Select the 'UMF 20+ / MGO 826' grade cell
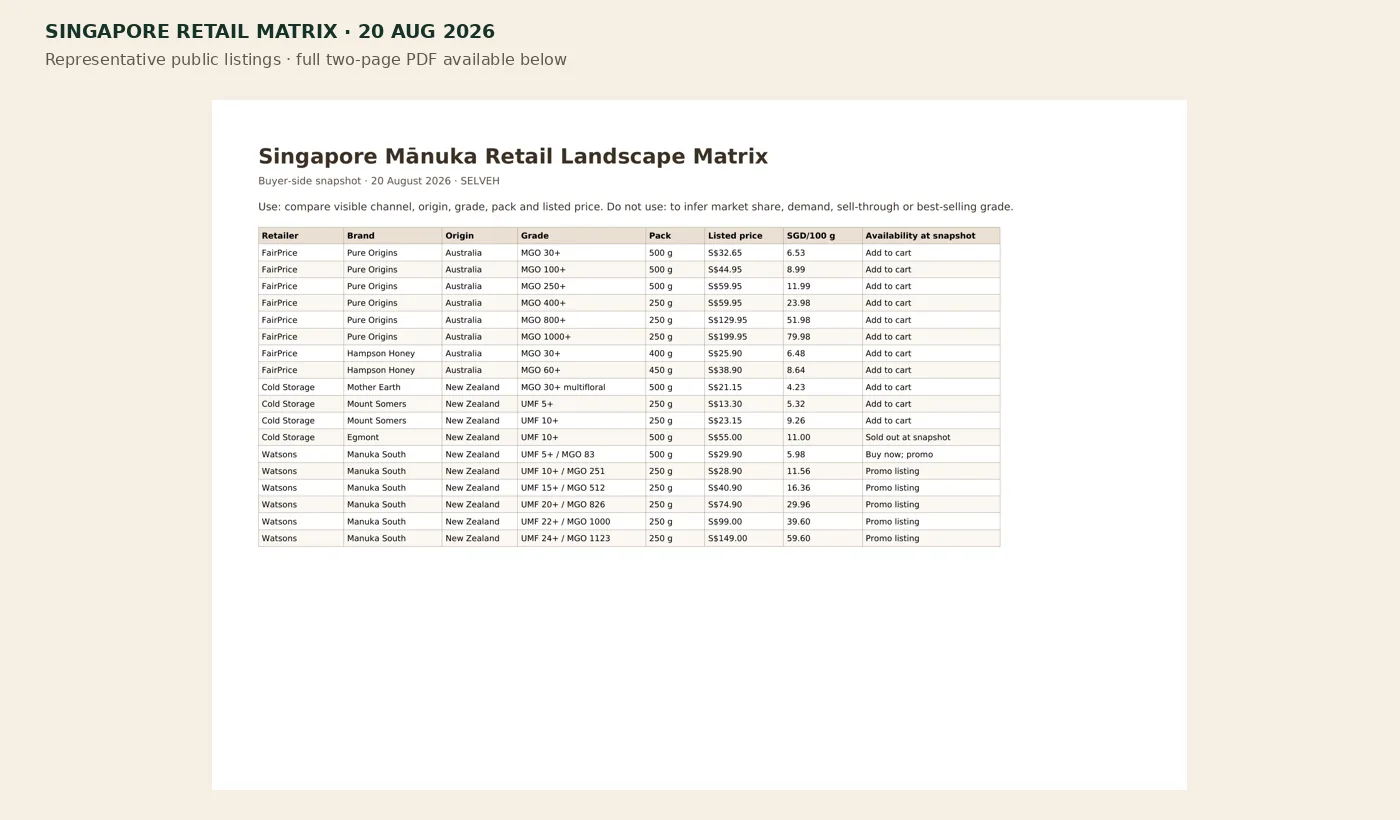 581,504
